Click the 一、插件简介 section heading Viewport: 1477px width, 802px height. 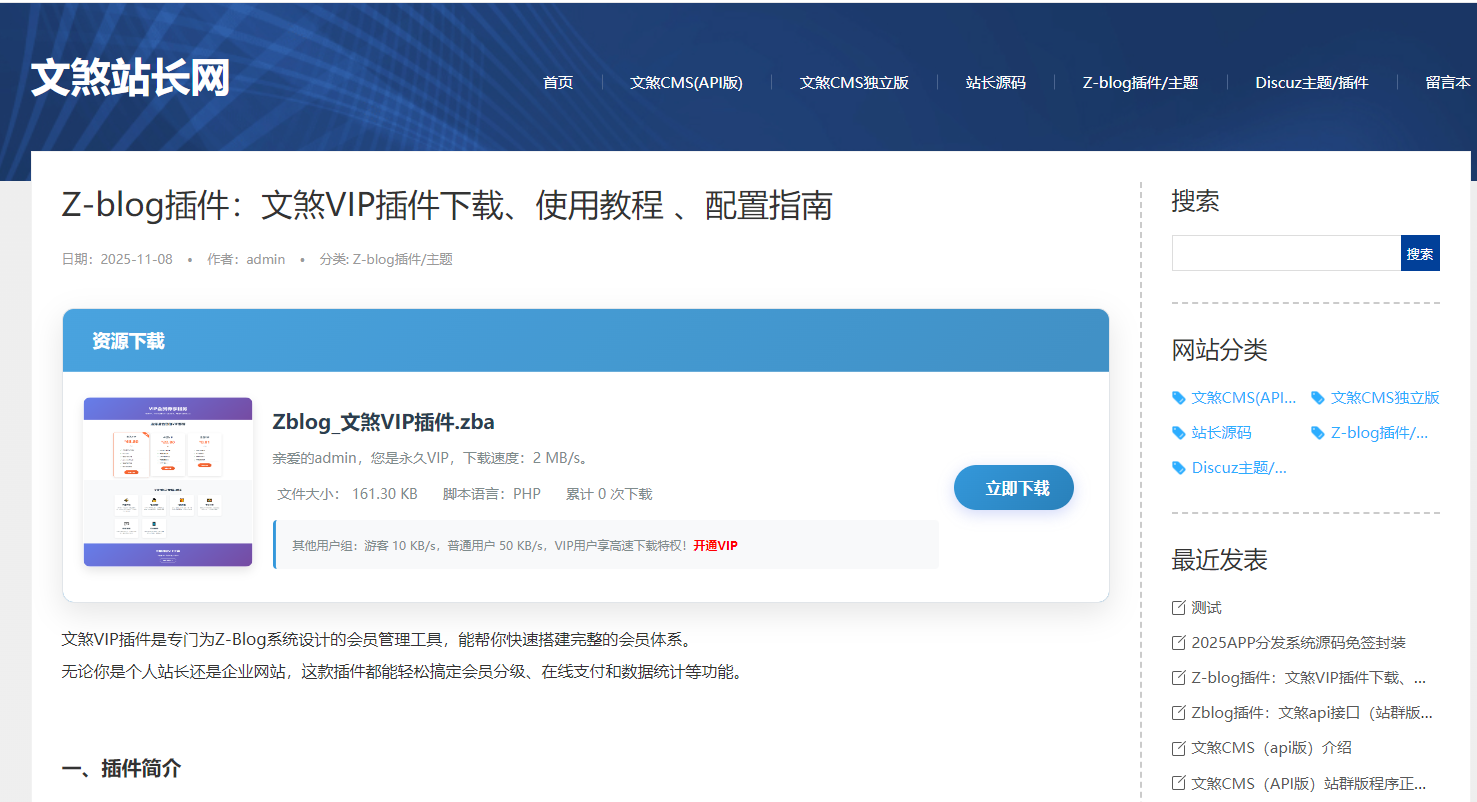point(121,769)
